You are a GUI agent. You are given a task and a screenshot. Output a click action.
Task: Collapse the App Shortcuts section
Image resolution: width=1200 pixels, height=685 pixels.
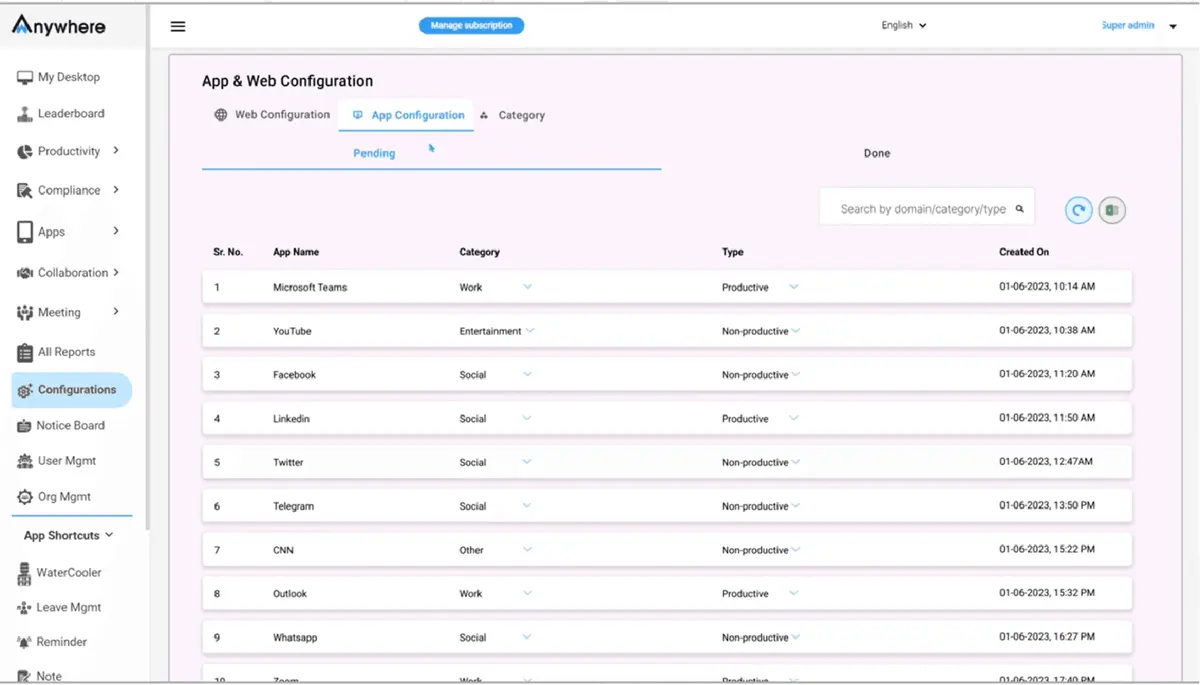pyautogui.click(x=109, y=535)
